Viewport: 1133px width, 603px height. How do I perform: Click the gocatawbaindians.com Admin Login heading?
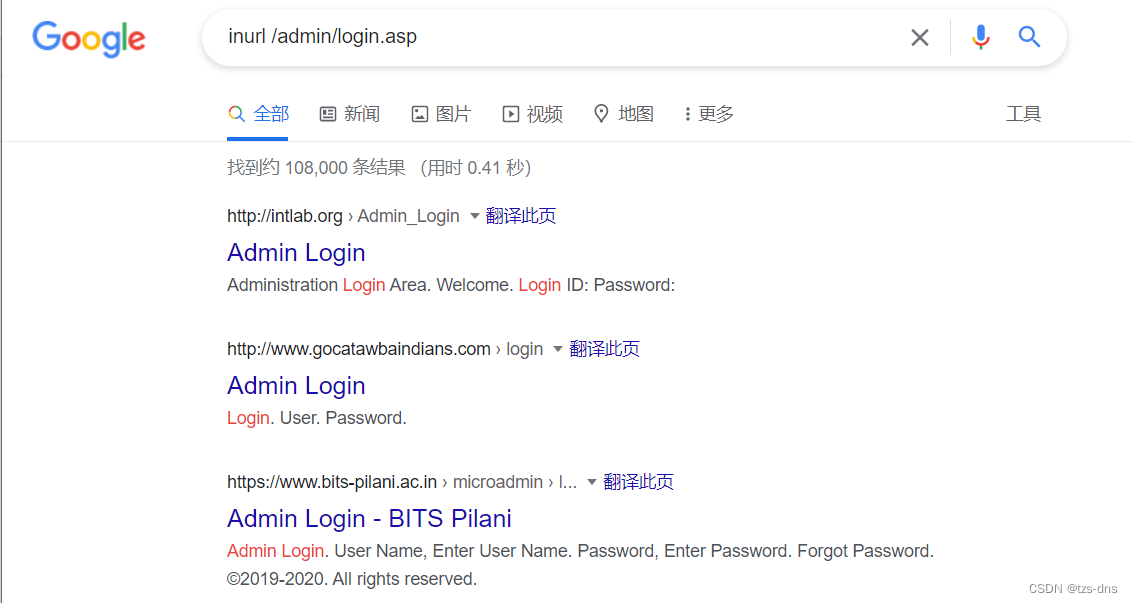click(x=295, y=385)
